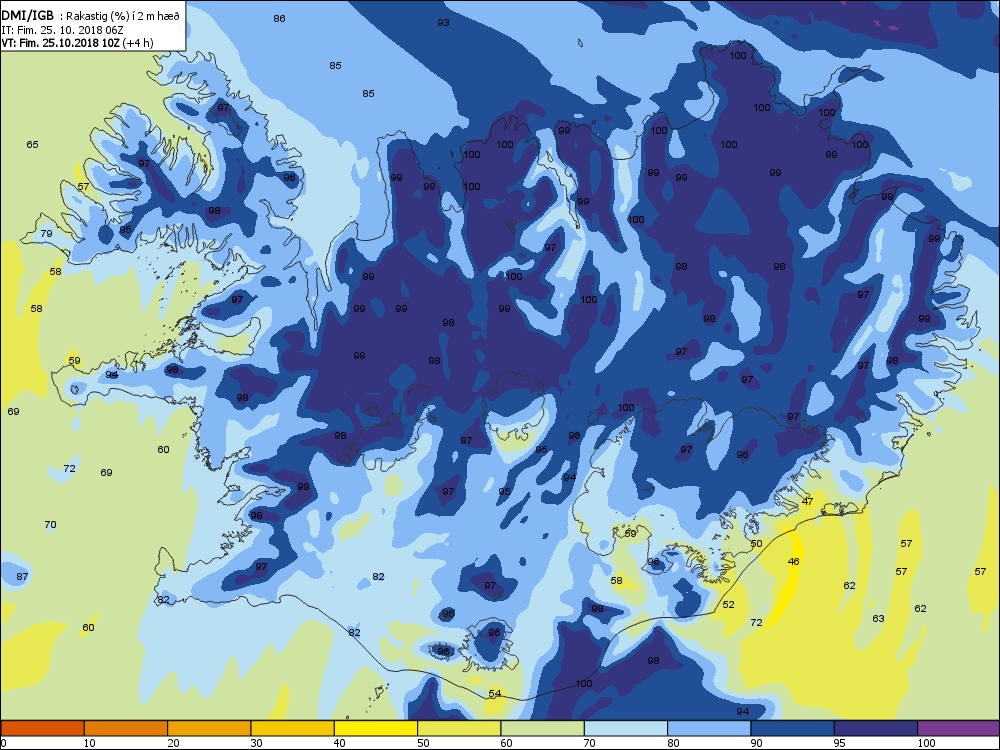1000x750 pixels.
Task: Click the '52' humidity value on the map
Action: pyautogui.click(x=728, y=604)
